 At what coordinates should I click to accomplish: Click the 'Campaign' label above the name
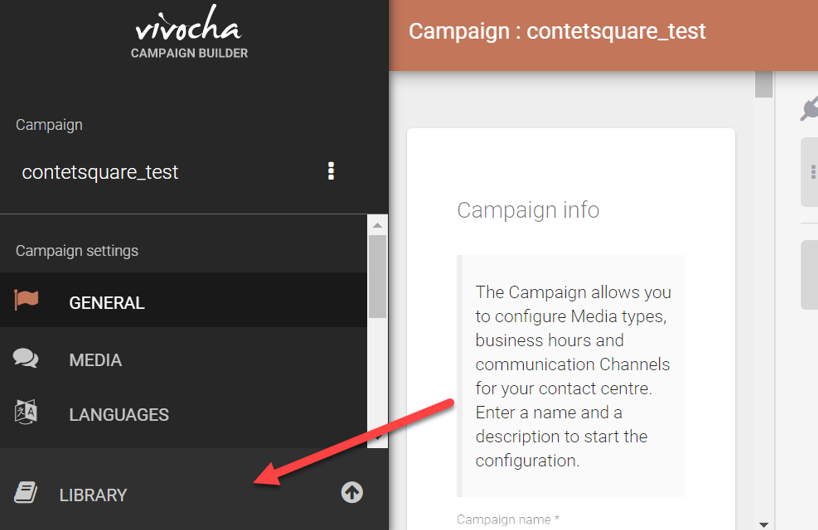pos(49,125)
